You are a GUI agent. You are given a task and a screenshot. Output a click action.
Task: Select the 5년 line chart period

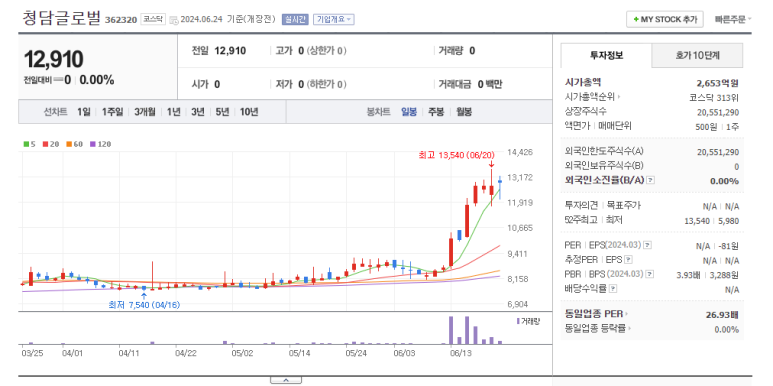tap(222, 112)
